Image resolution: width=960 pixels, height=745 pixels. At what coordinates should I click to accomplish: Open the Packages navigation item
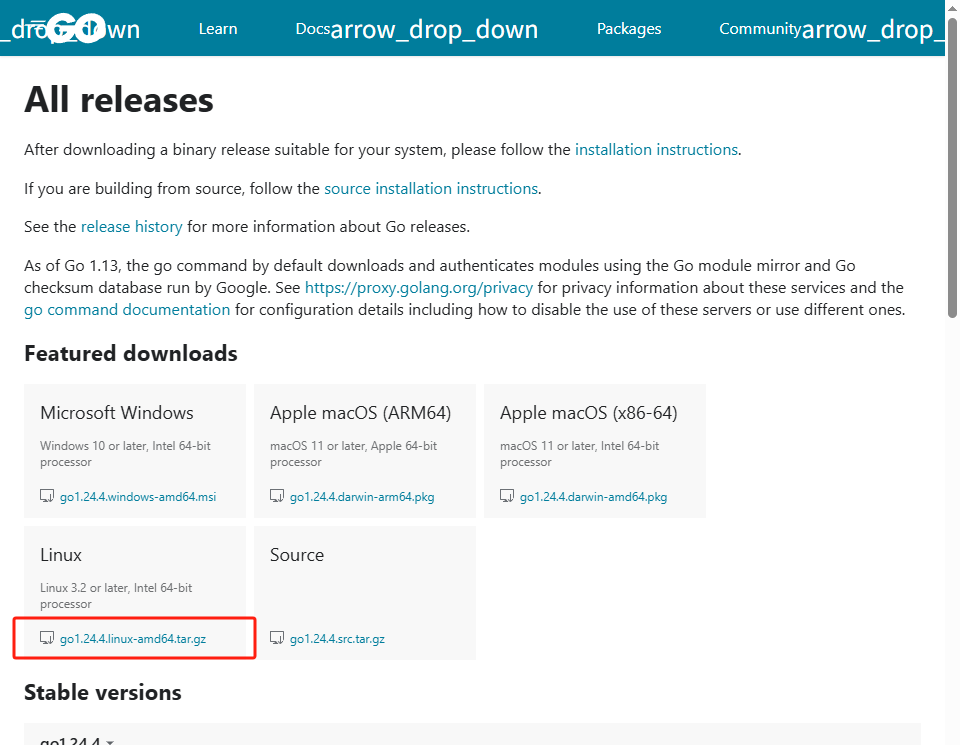pyautogui.click(x=629, y=29)
